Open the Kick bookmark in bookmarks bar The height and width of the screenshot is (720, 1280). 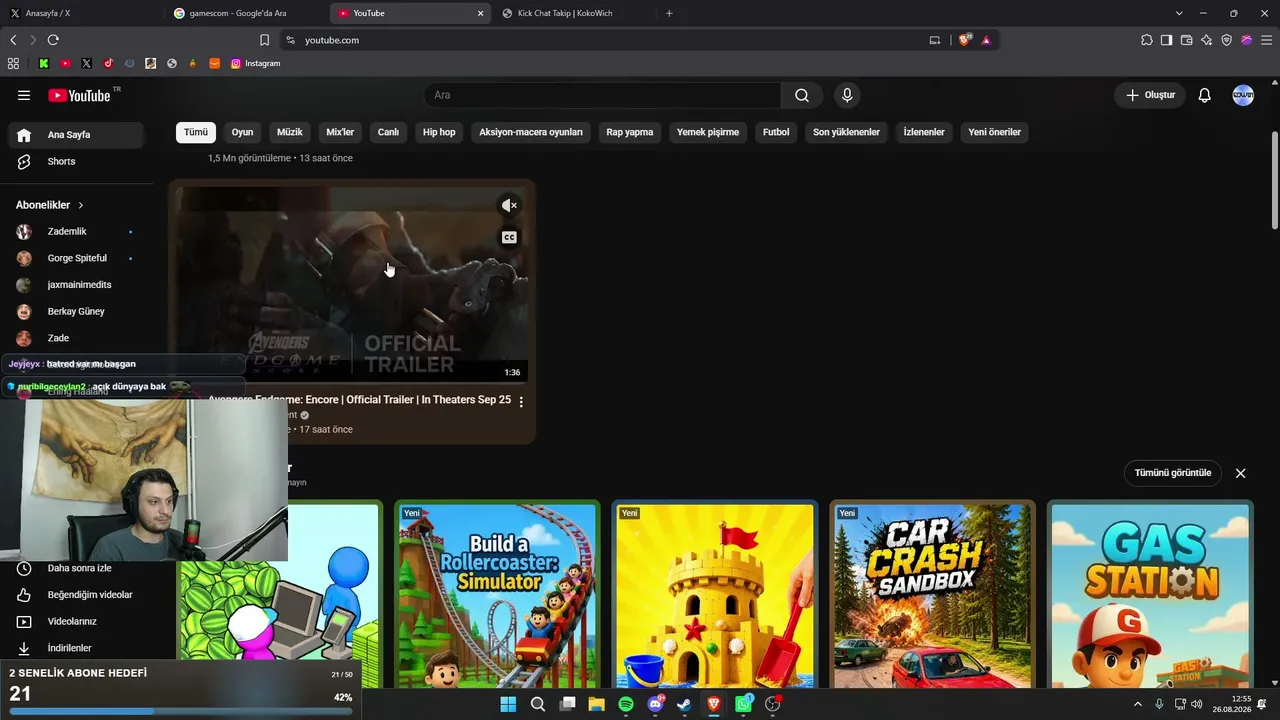coord(44,63)
